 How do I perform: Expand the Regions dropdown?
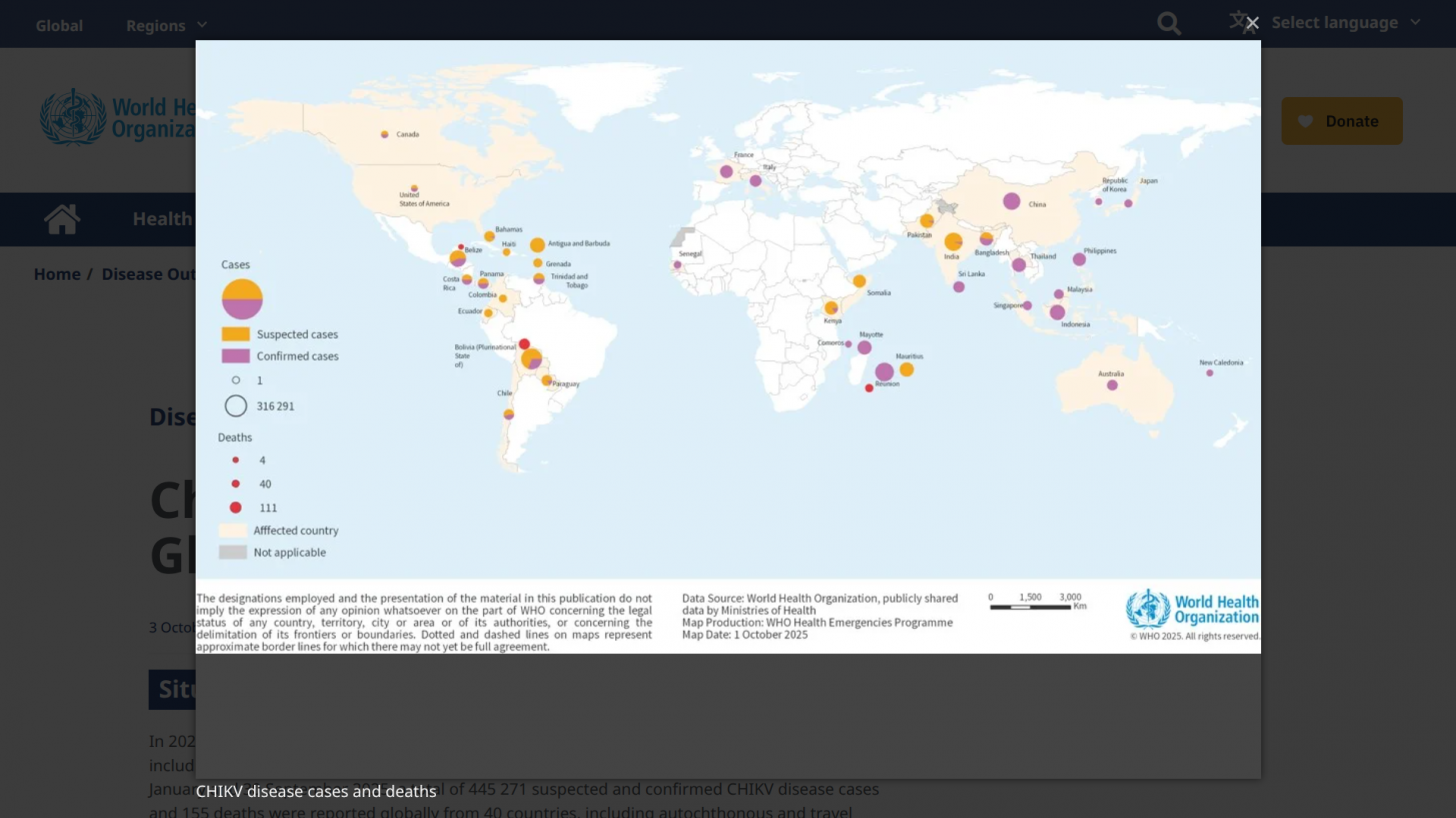(x=166, y=25)
